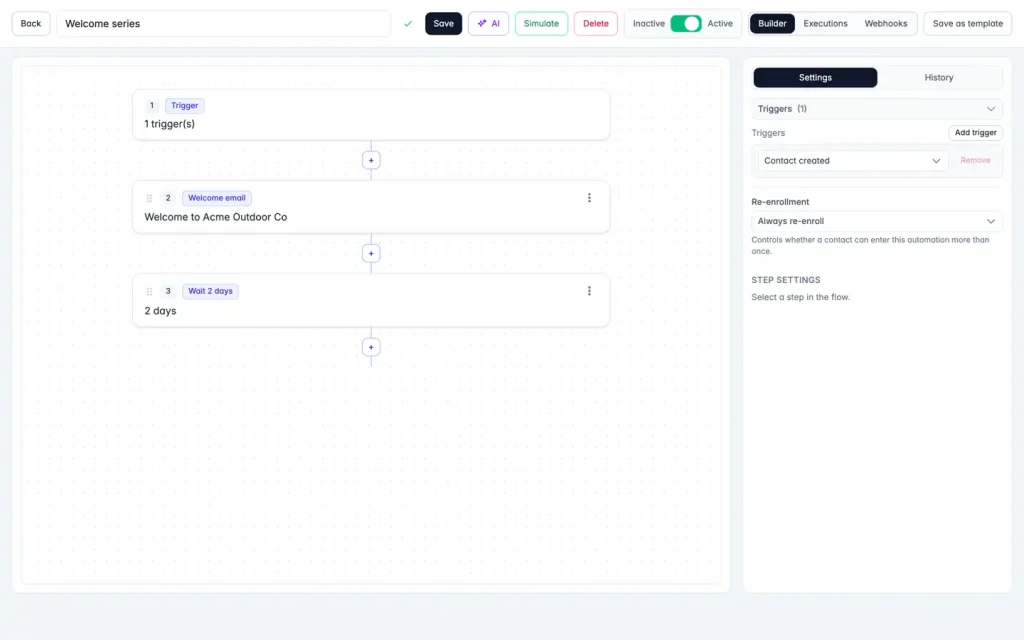Remove the Contact created trigger

pyautogui.click(x=975, y=161)
